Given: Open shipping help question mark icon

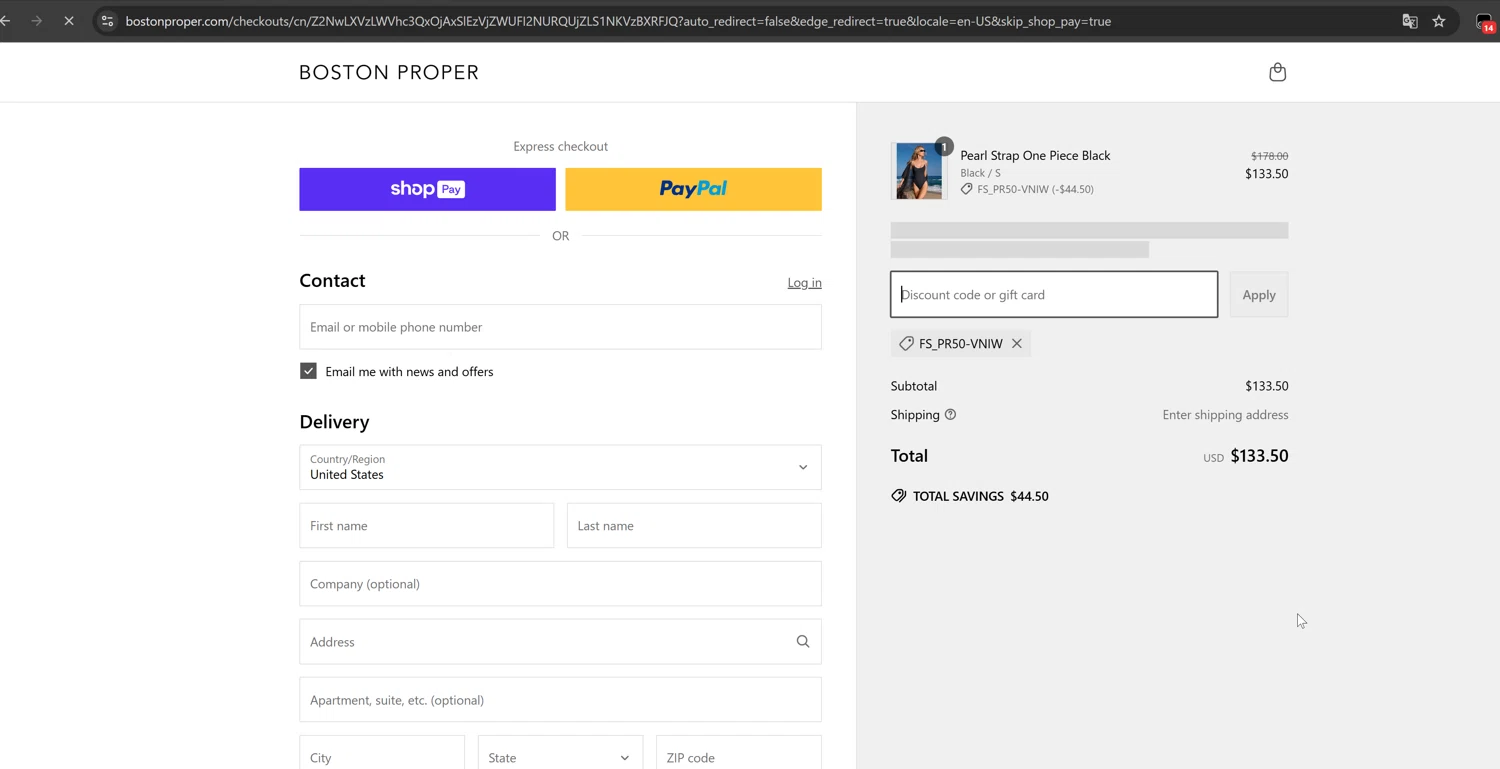Looking at the screenshot, I should [x=950, y=415].
